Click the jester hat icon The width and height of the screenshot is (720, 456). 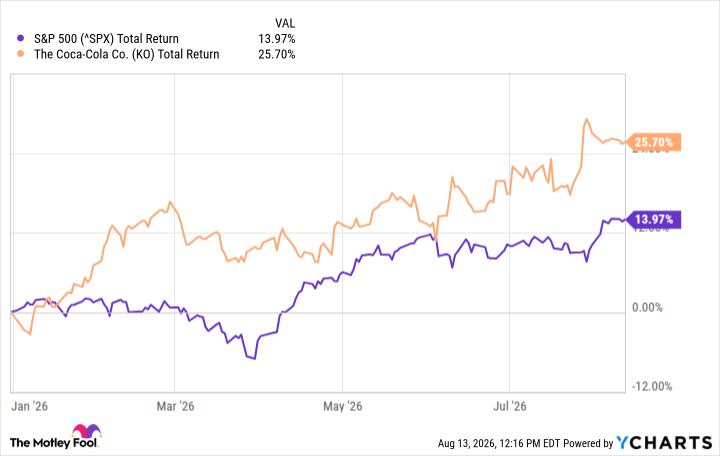coord(86,431)
